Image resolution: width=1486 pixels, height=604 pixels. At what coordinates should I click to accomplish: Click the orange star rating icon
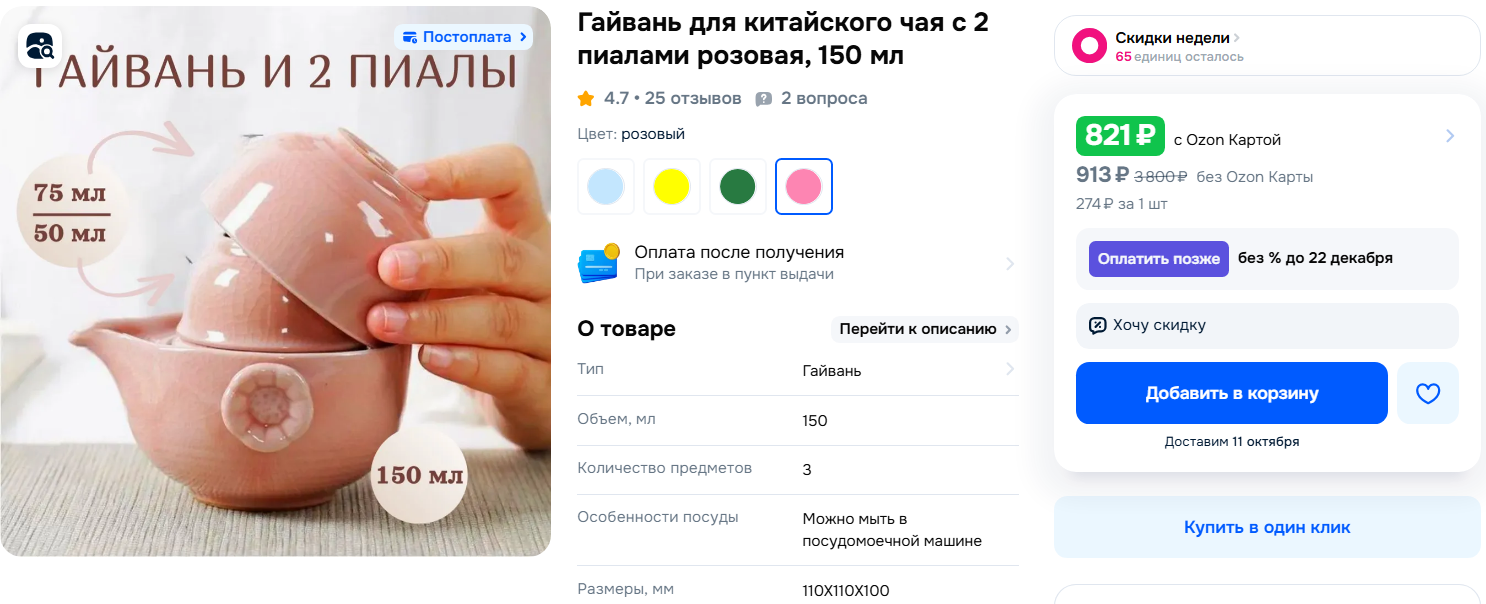pyautogui.click(x=586, y=98)
